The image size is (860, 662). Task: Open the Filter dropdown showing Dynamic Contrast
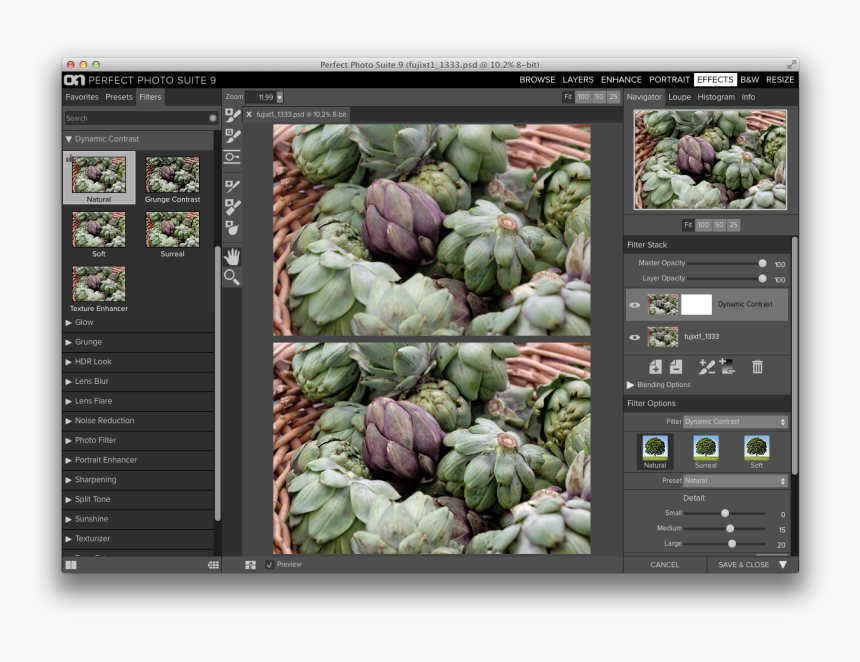pyautogui.click(x=735, y=422)
